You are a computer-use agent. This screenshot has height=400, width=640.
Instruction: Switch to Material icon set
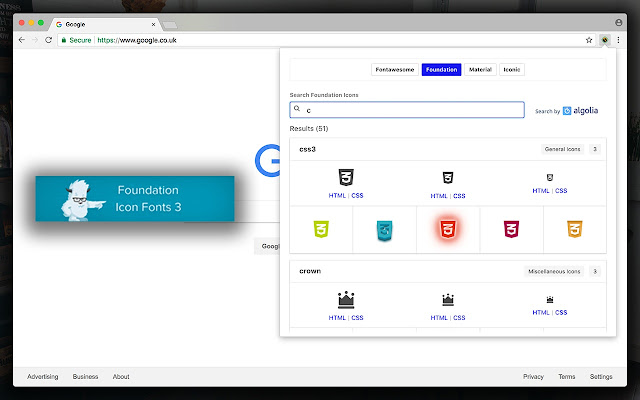480,70
